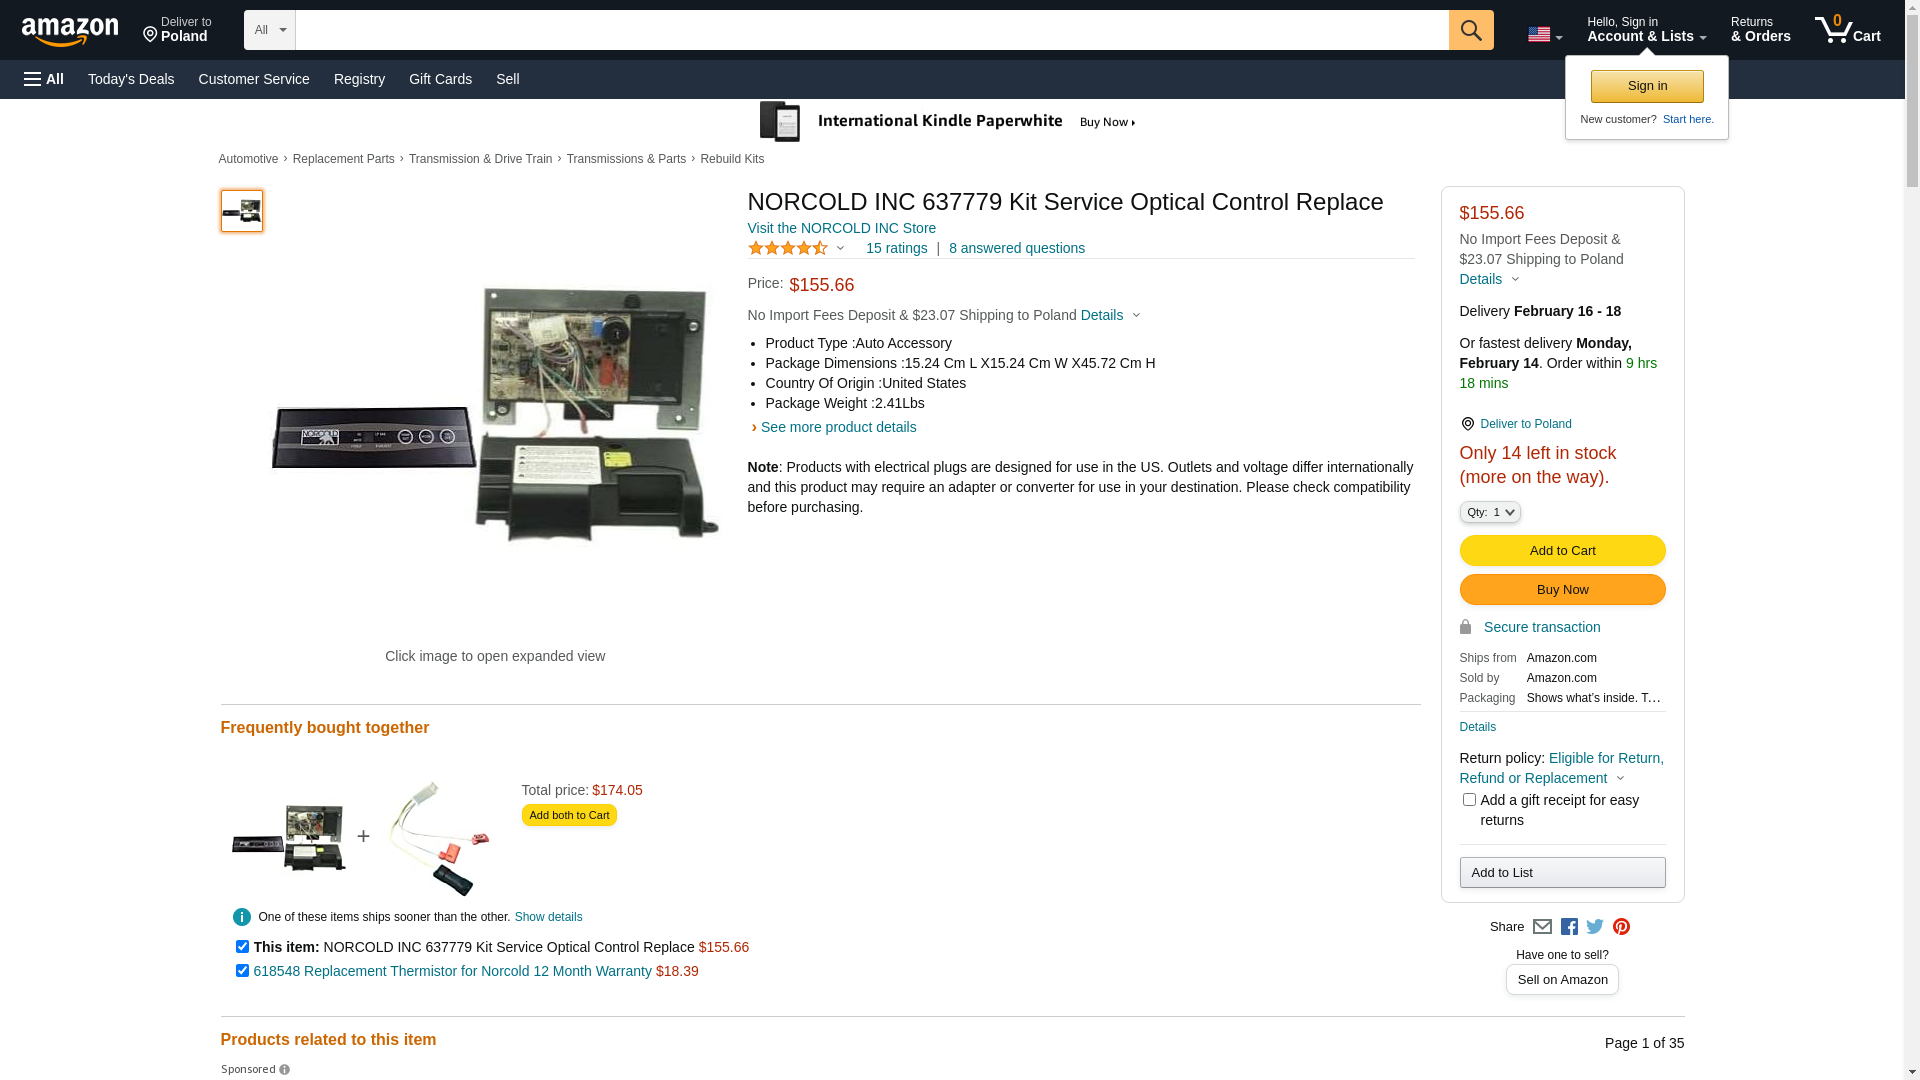The width and height of the screenshot is (1920, 1080).
Task: Open the All hamburger menu
Action: click(44, 79)
